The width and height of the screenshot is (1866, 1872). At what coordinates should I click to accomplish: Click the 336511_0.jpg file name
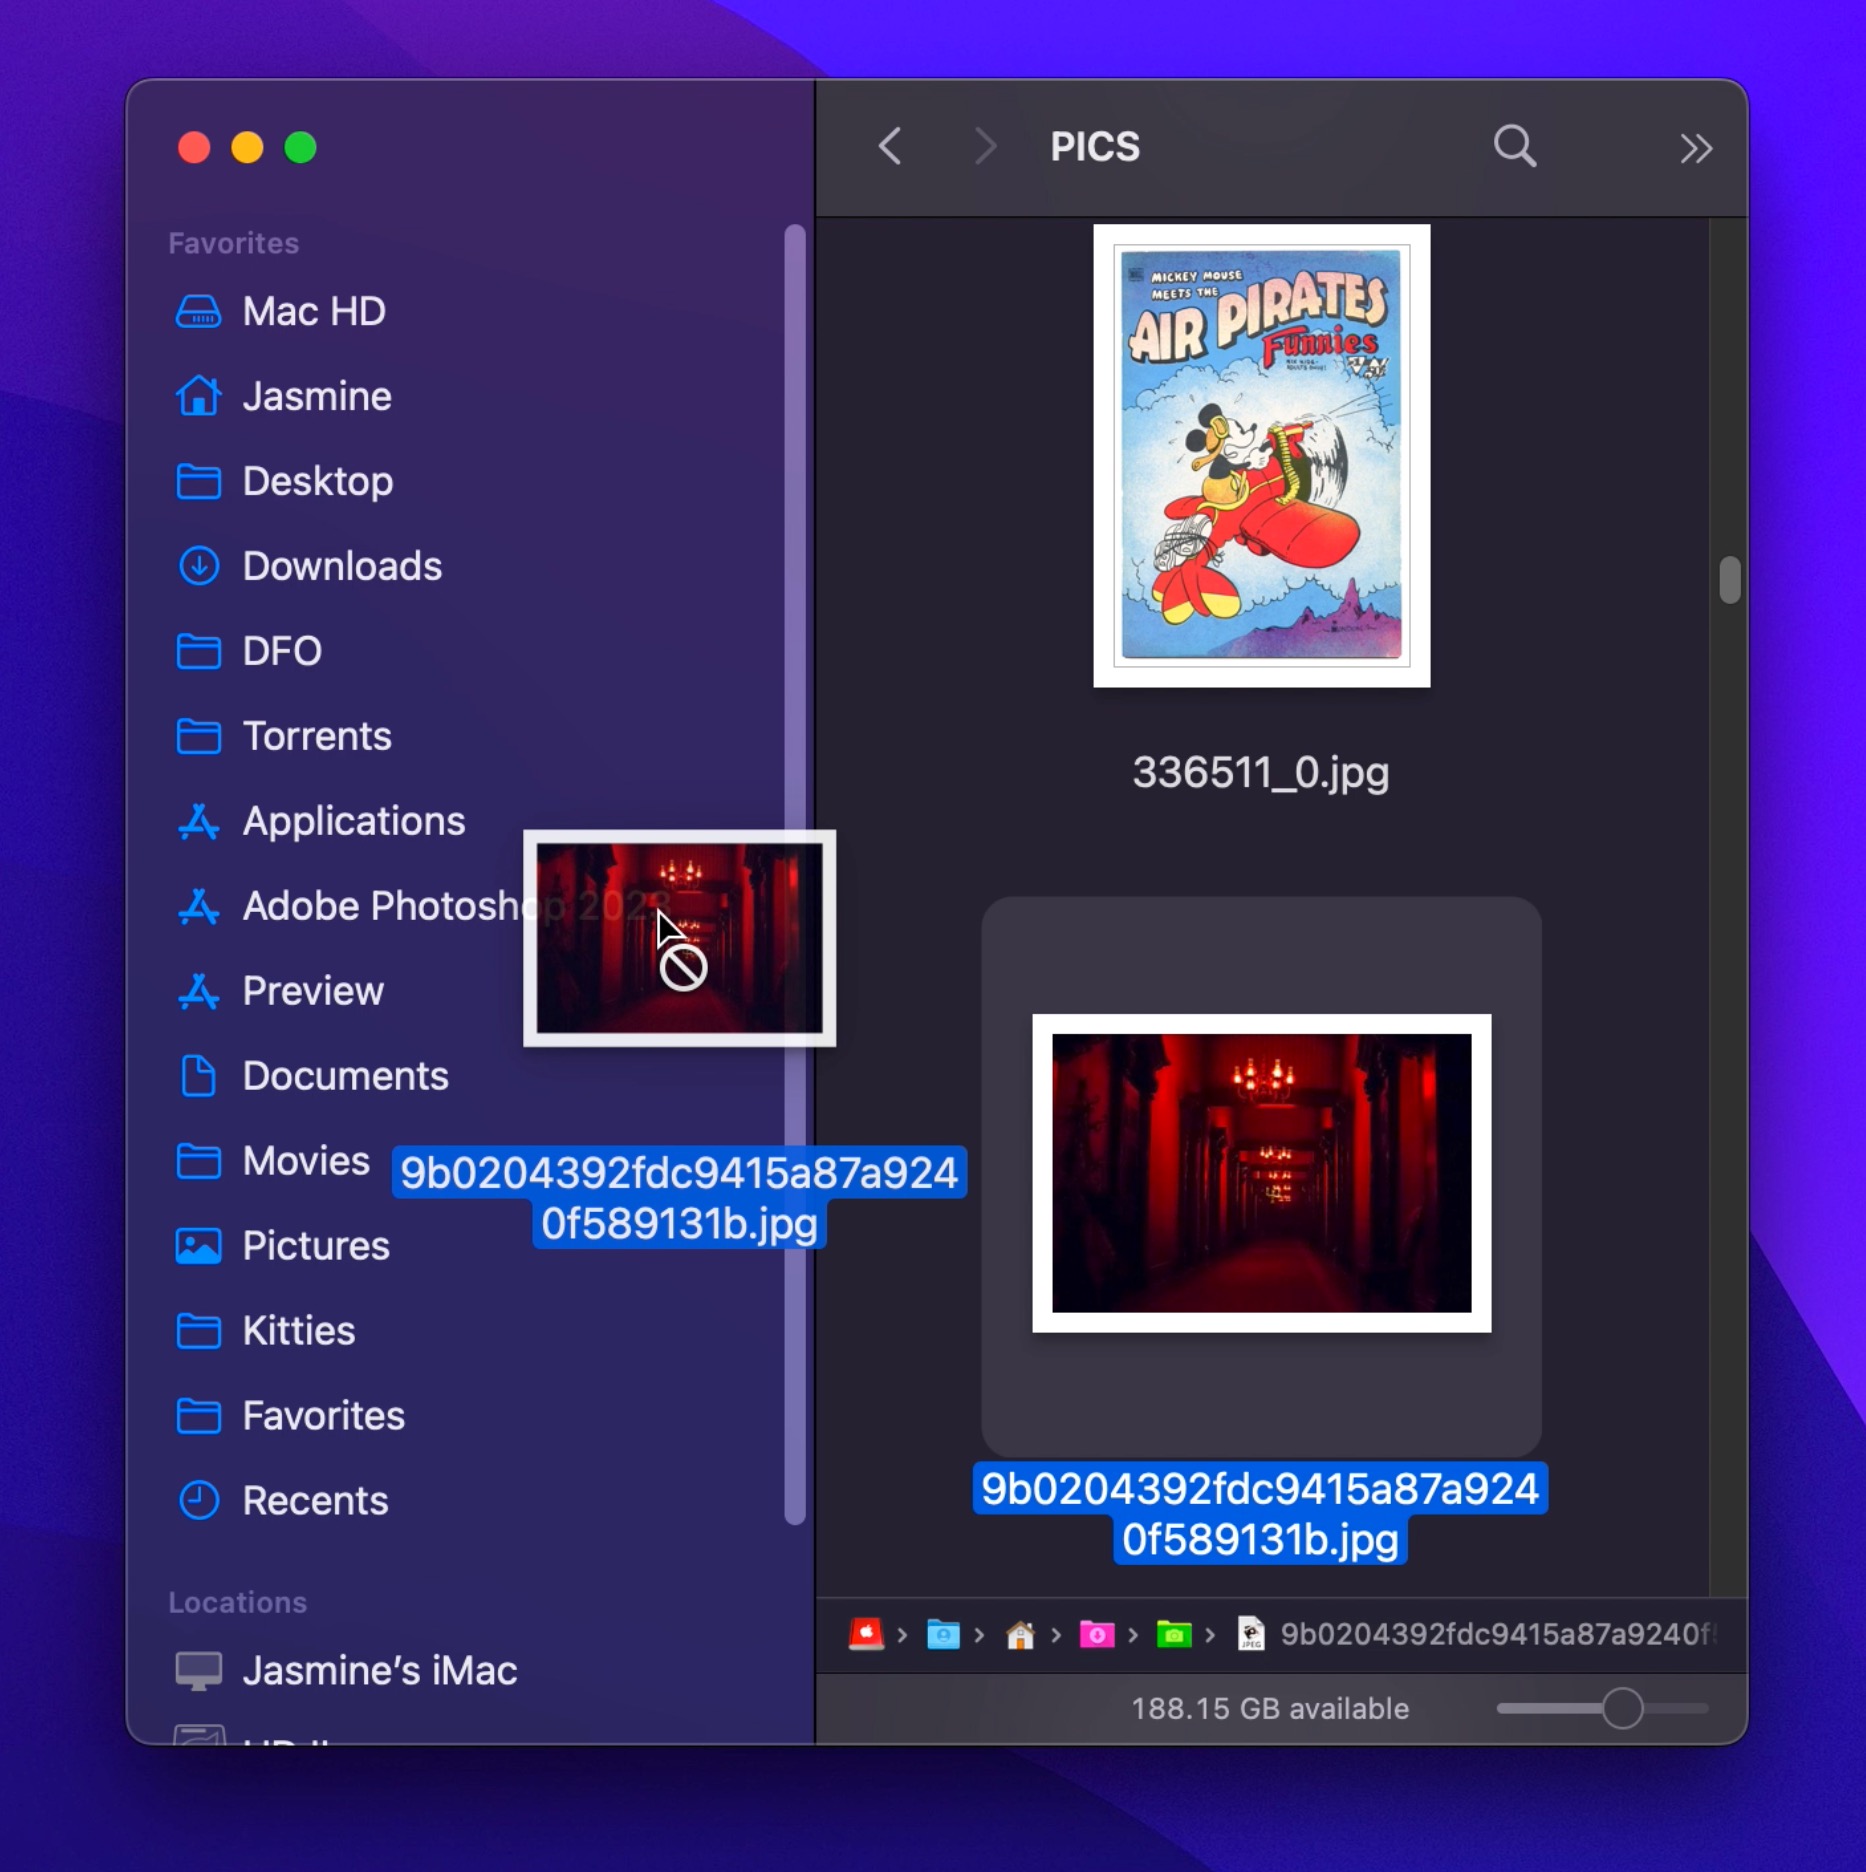(1261, 773)
